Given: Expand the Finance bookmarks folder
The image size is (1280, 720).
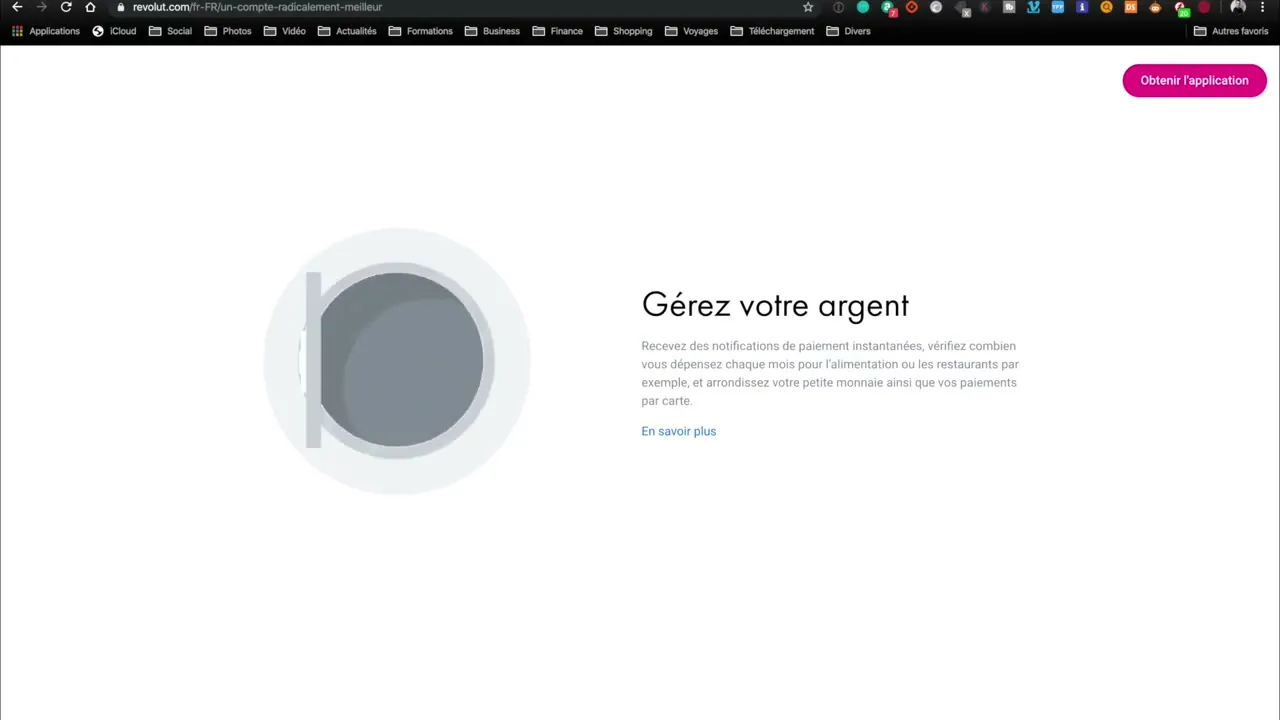Looking at the screenshot, I should (559, 31).
